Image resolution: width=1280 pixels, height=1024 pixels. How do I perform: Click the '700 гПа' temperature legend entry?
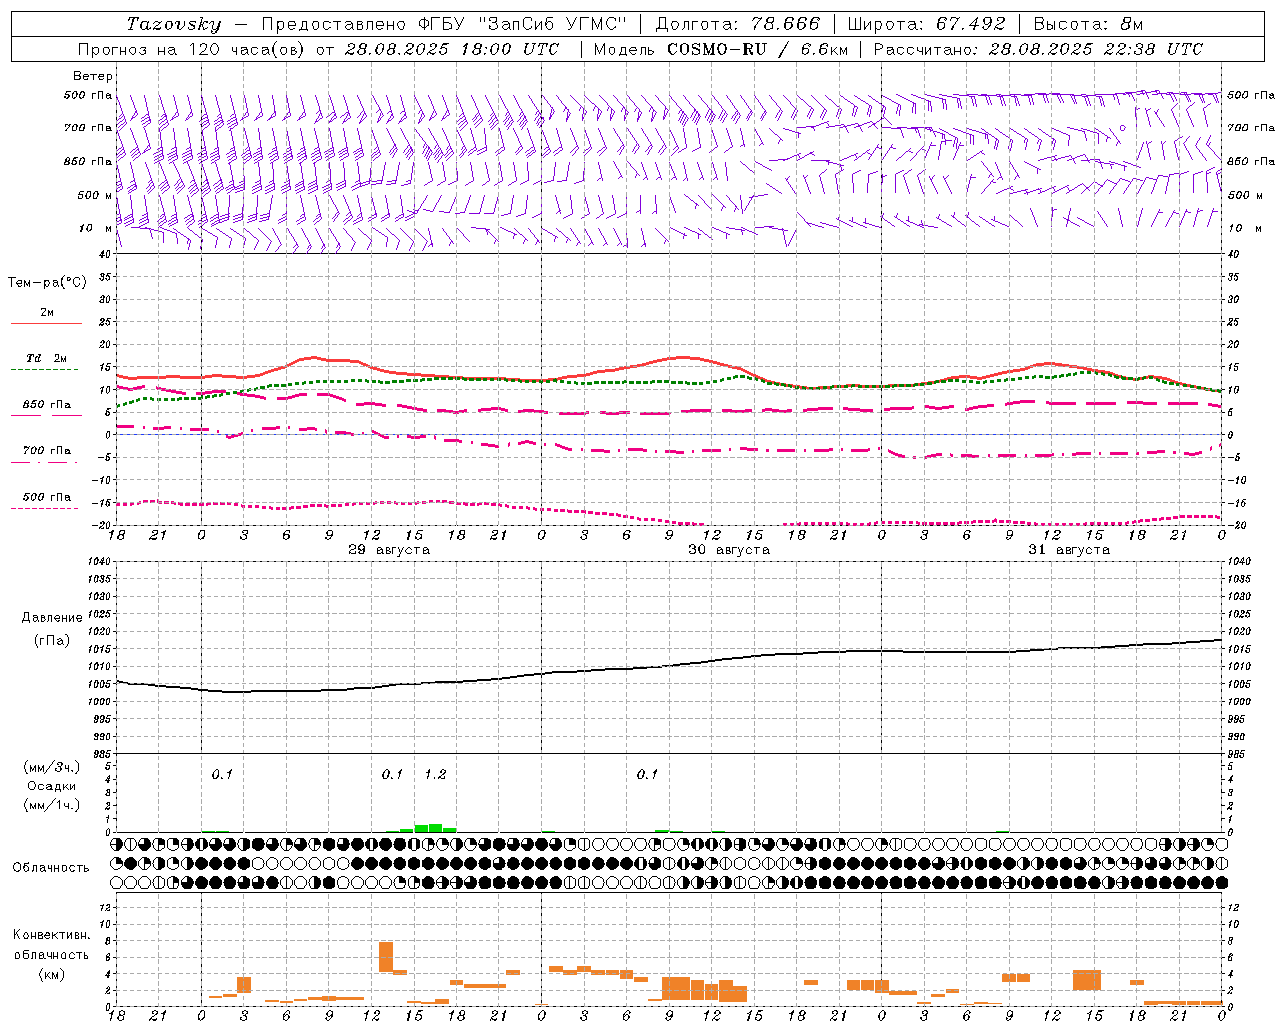click(x=47, y=451)
